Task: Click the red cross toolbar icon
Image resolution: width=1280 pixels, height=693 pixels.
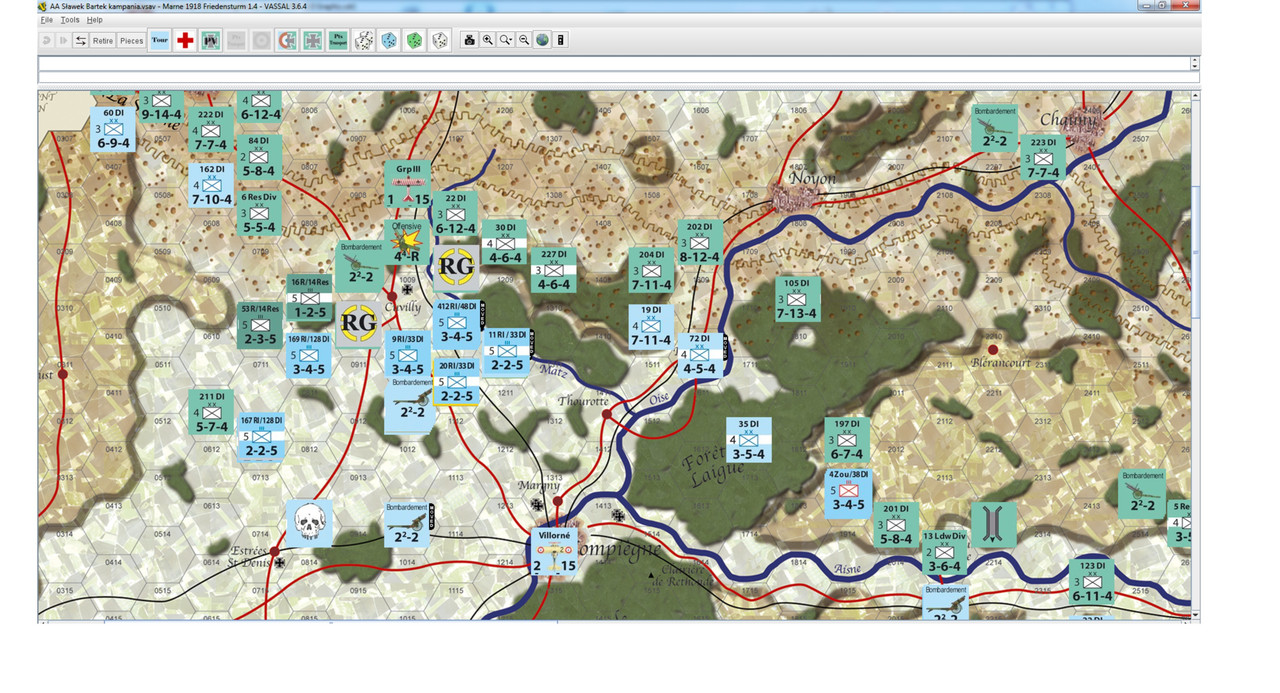Action: (x=185, y=40)
